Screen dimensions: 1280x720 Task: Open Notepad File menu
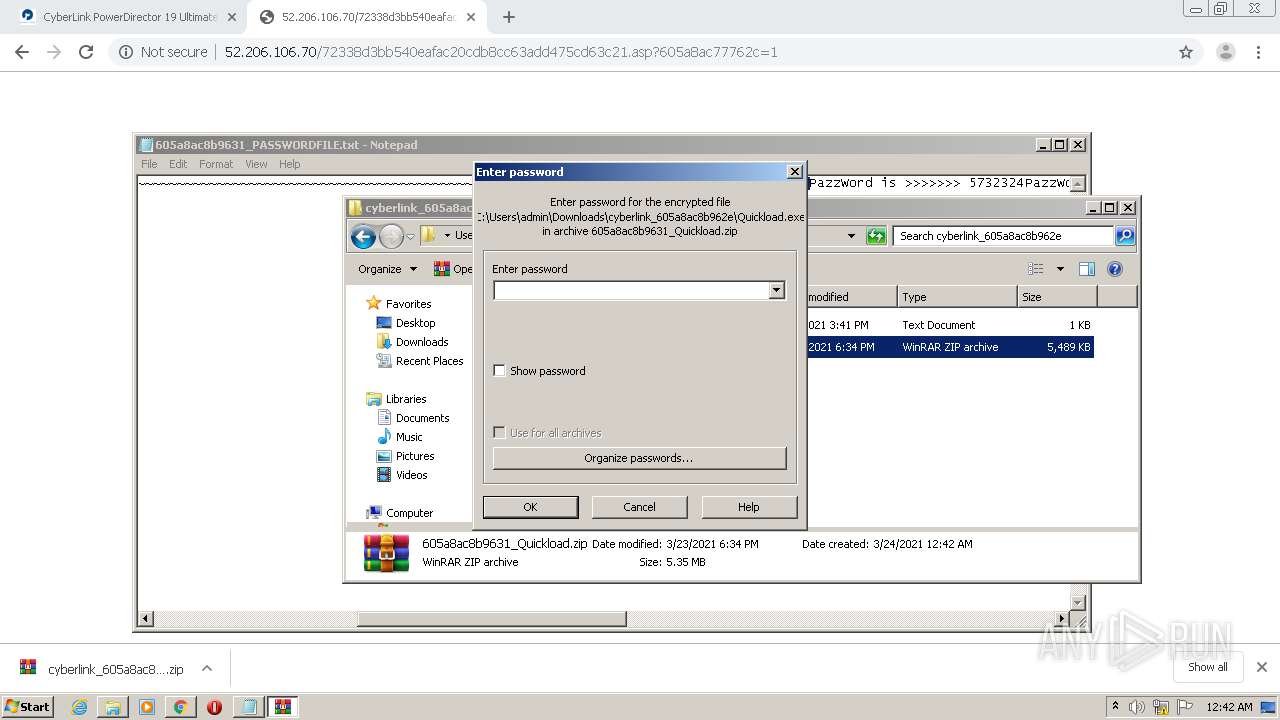[x=149, y=164]
